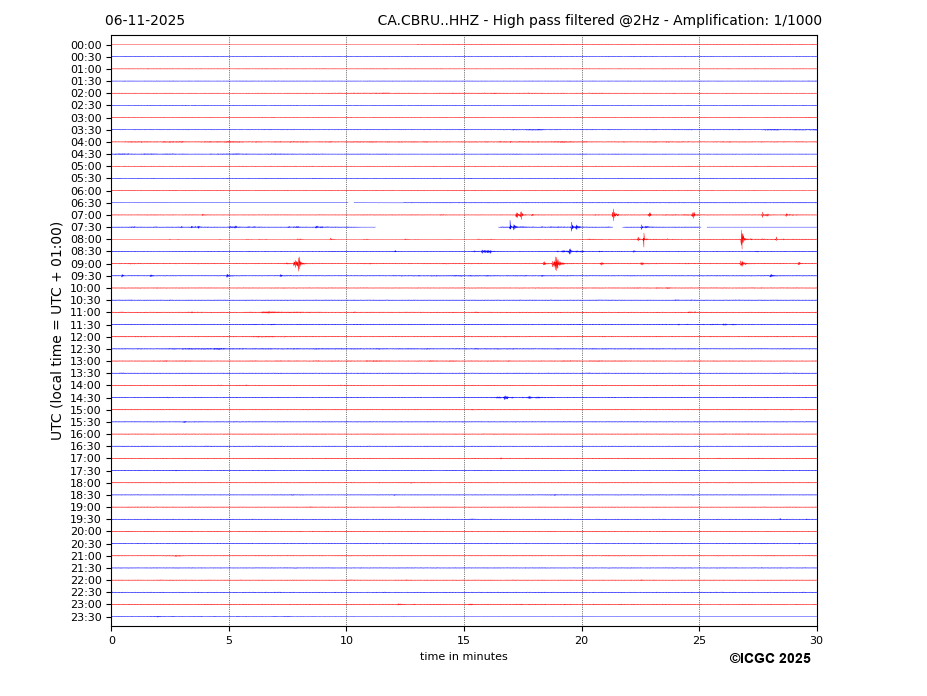Screen dimensions: 927x696
Task: Click the x-axis tick label 0
Action: (x=112, y=640)
